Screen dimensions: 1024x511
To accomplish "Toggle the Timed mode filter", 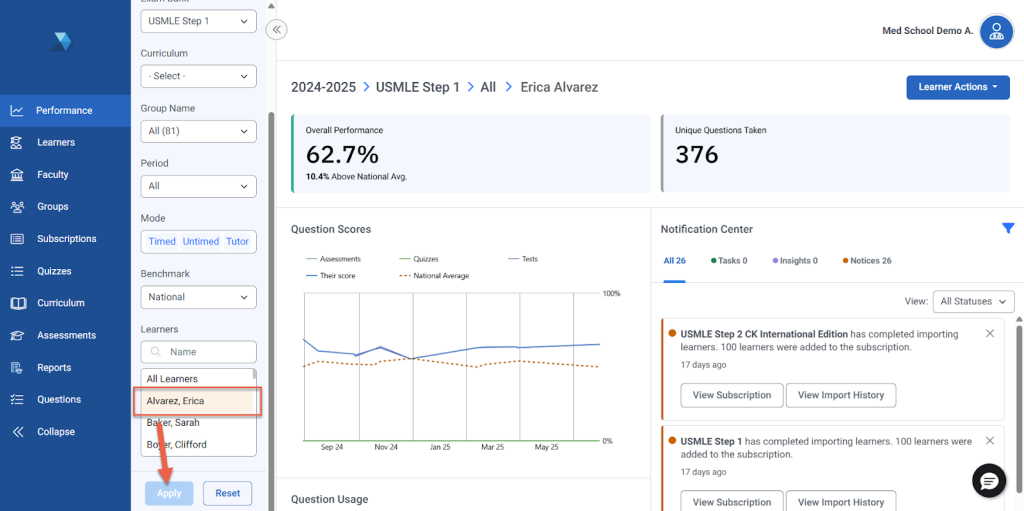I will click(x=162, y=241).
